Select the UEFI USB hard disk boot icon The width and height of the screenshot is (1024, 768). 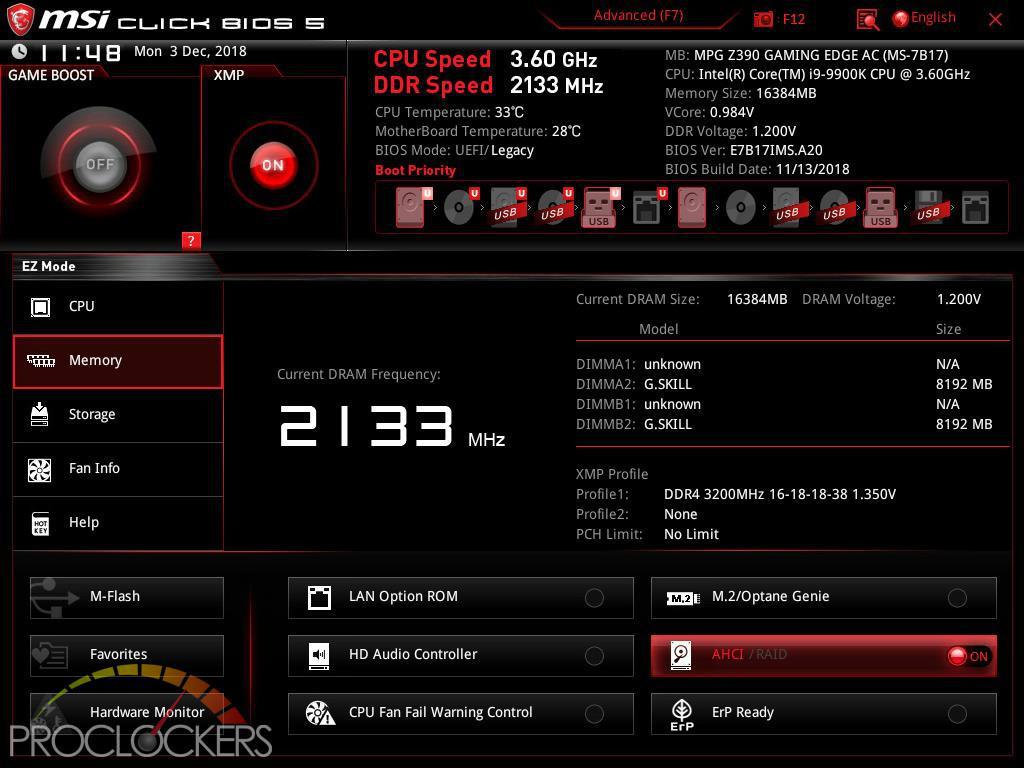tap(507, 207)
